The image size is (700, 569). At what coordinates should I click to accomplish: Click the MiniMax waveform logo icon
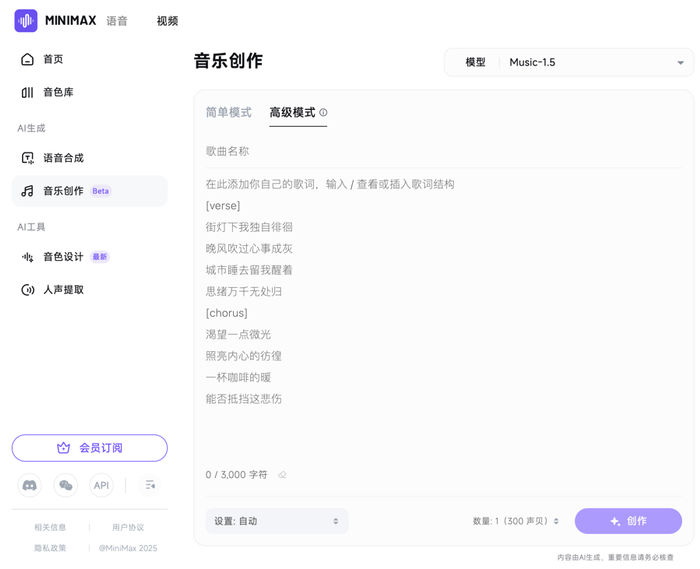(26, 21)
